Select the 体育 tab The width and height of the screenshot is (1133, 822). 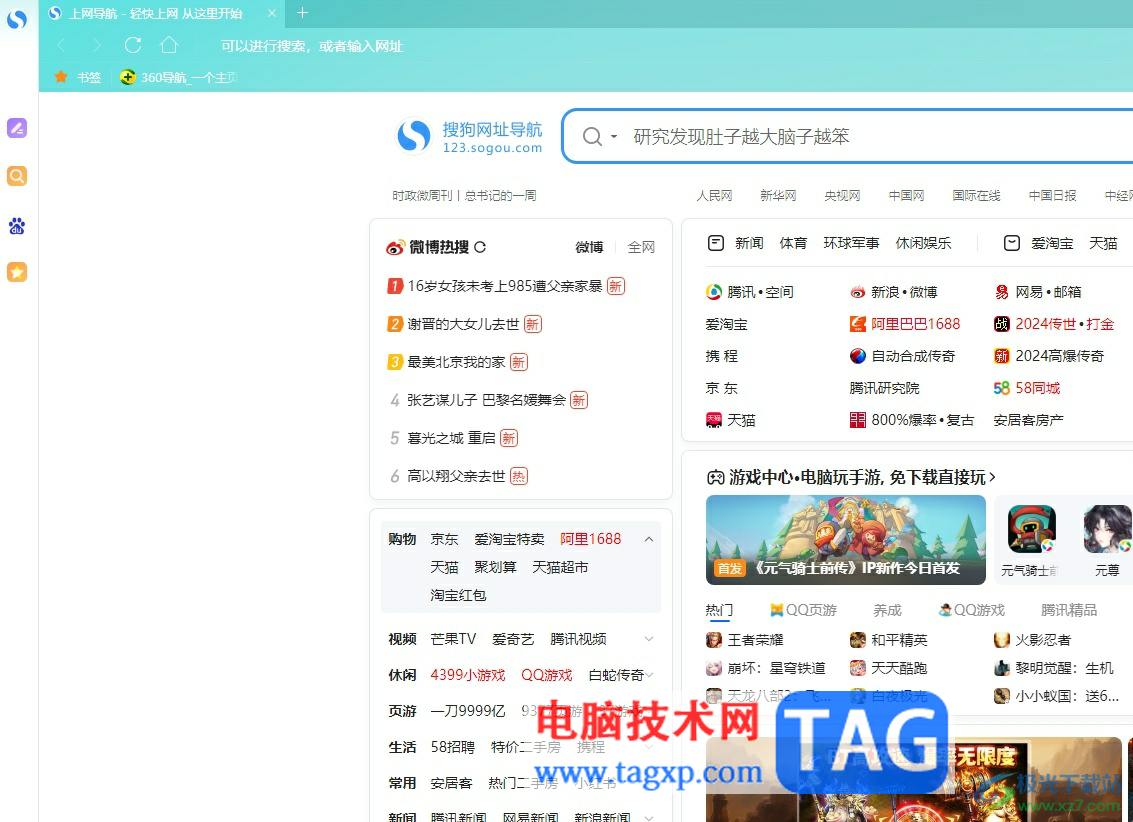(x=793, y=243)
